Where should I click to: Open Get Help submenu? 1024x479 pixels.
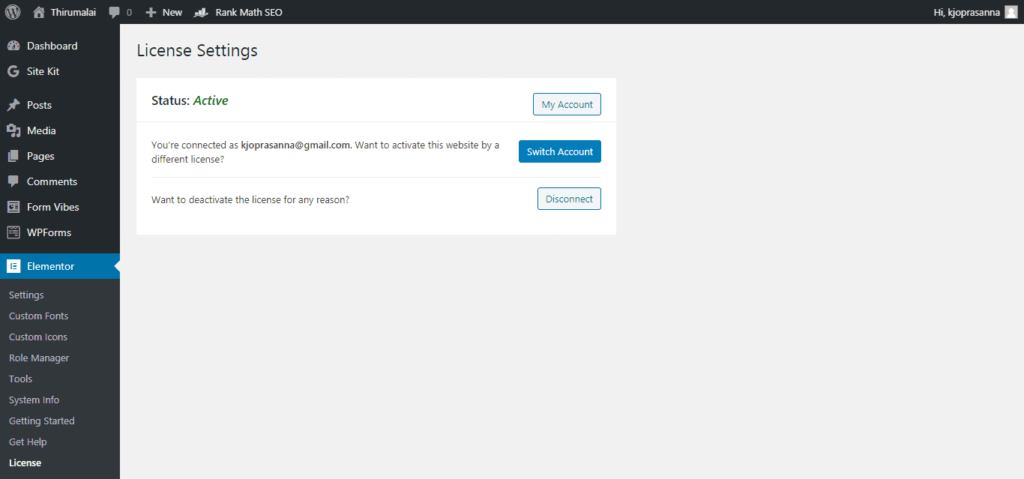pos(27,442)
